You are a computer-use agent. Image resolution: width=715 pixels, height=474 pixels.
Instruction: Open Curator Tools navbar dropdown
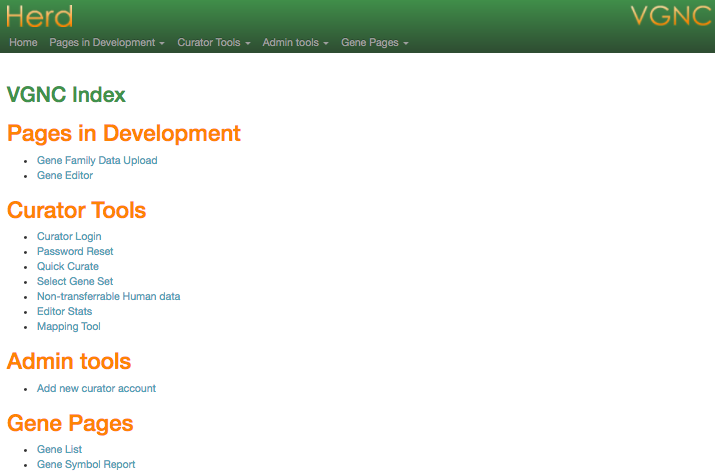coord(213,43)
